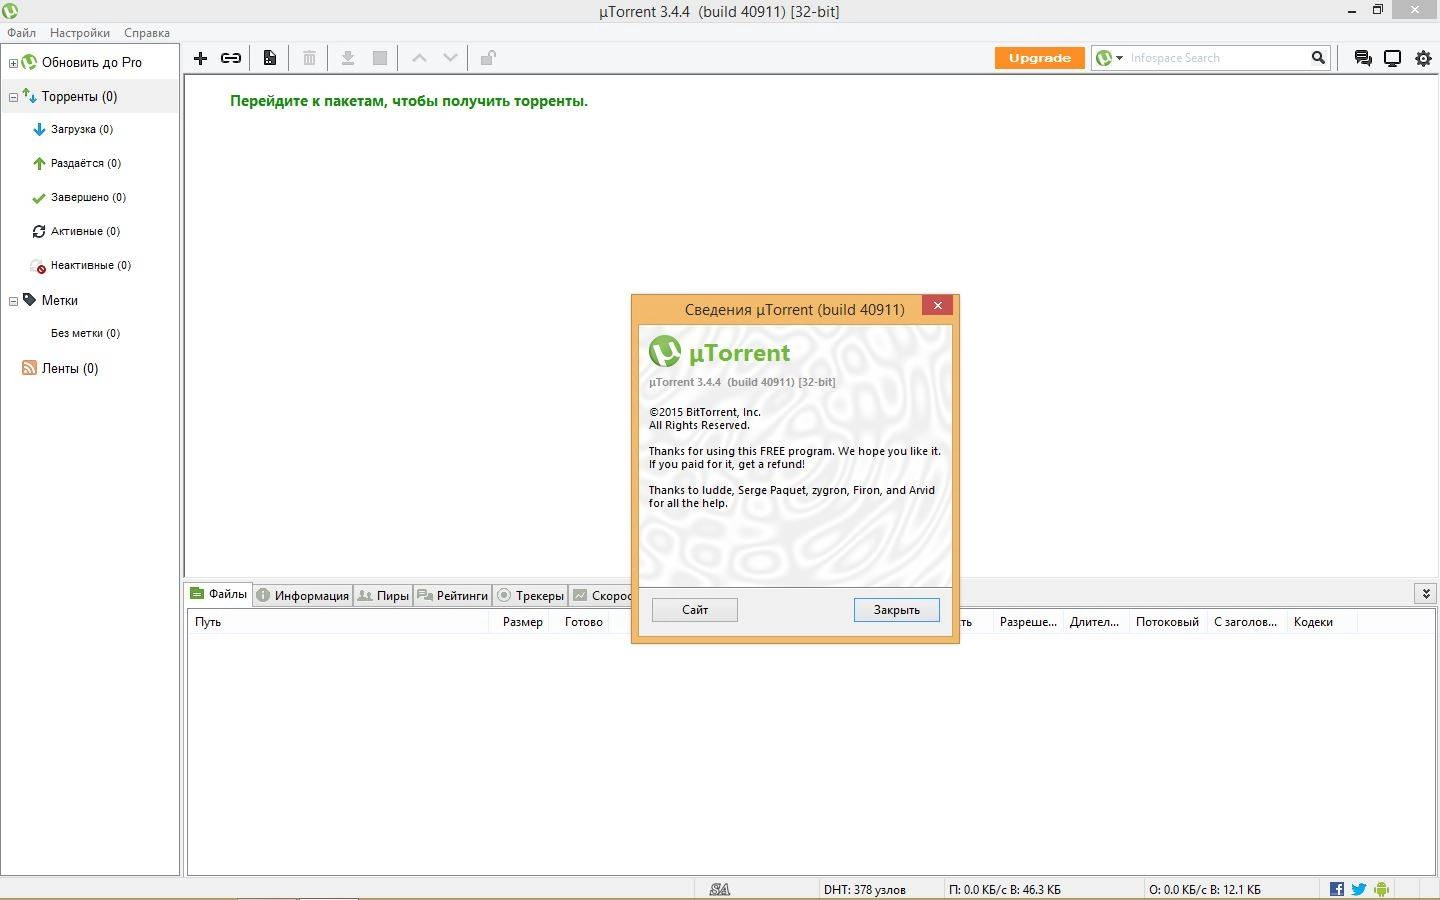Click the Android icon in status bar
1440x900 pixels.
pos(1382,889)
